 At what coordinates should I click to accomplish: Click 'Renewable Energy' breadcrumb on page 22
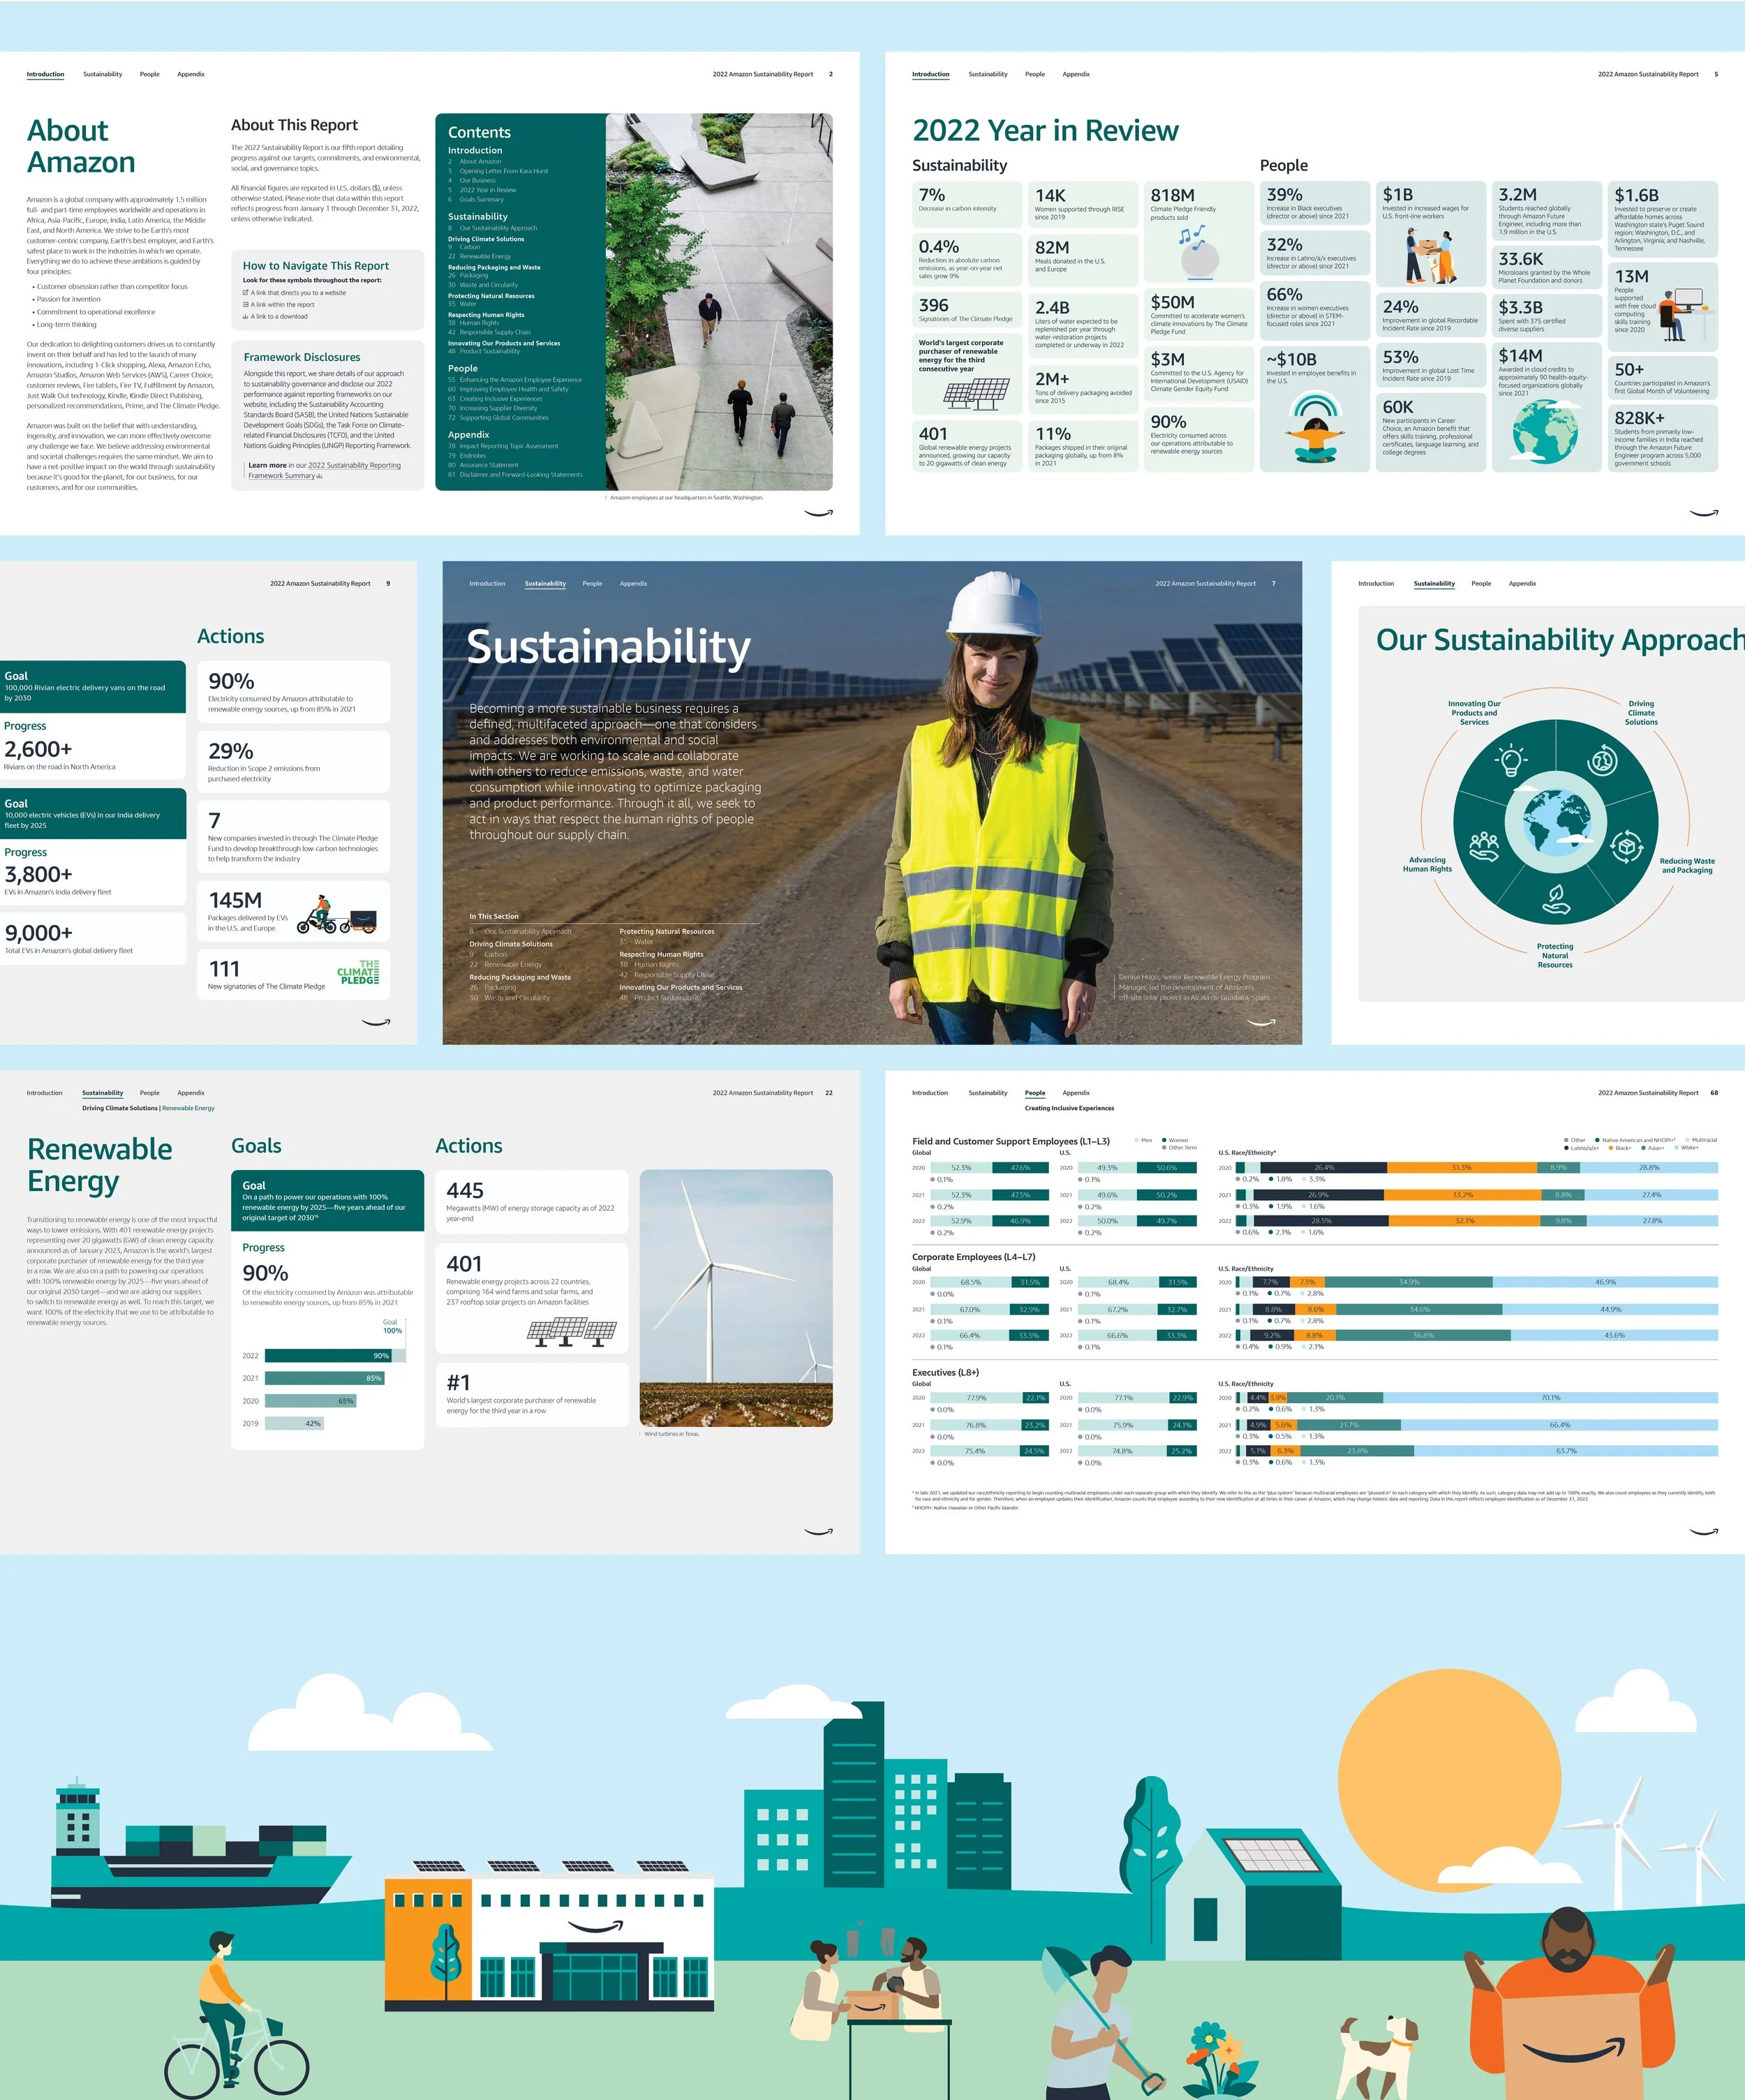(x=189, y=1108)
